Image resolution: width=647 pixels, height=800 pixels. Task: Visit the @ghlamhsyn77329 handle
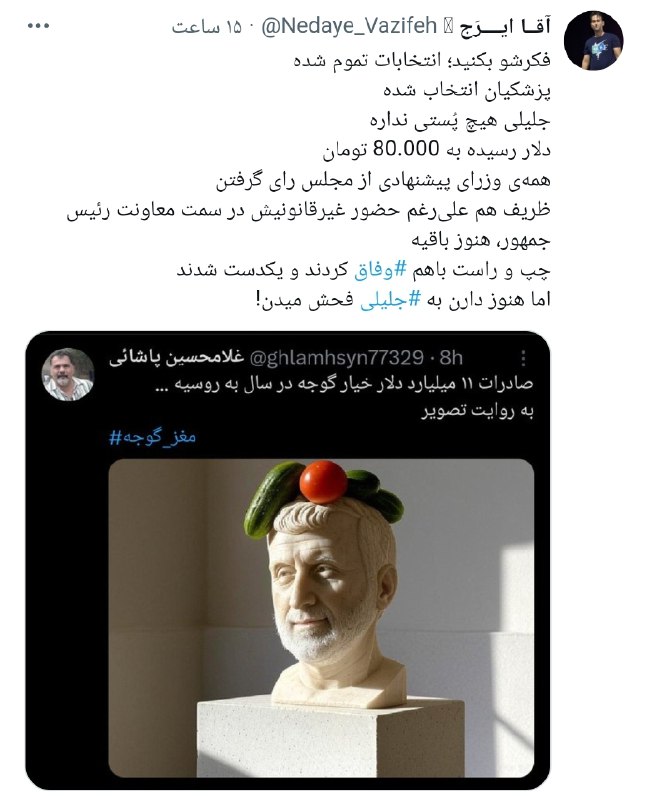click(x=336, y=358)
